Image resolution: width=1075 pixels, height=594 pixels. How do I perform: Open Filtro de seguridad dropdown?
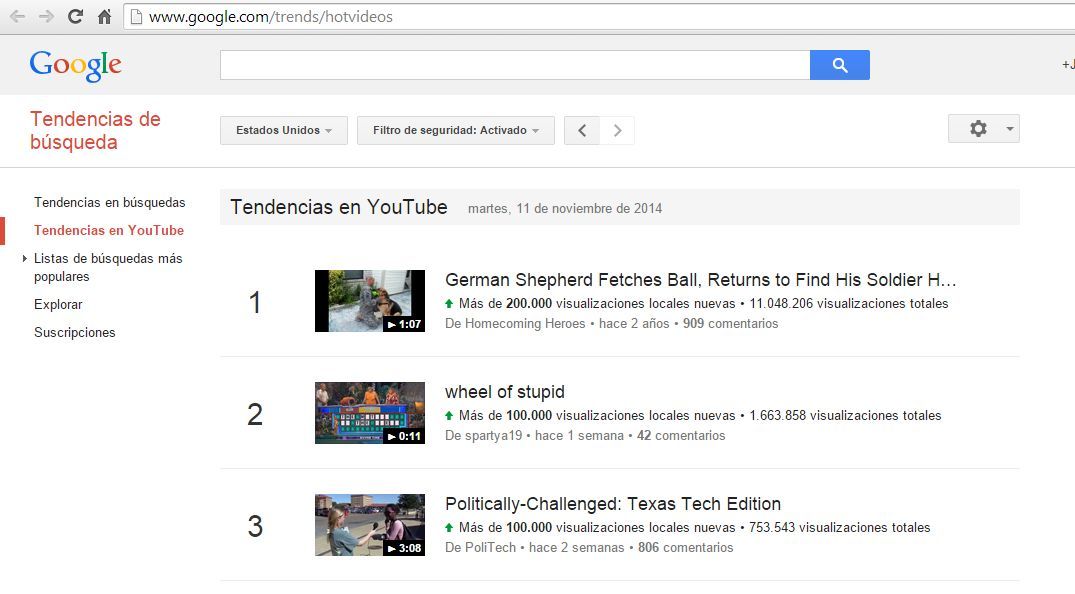click(x=456, y=130)
